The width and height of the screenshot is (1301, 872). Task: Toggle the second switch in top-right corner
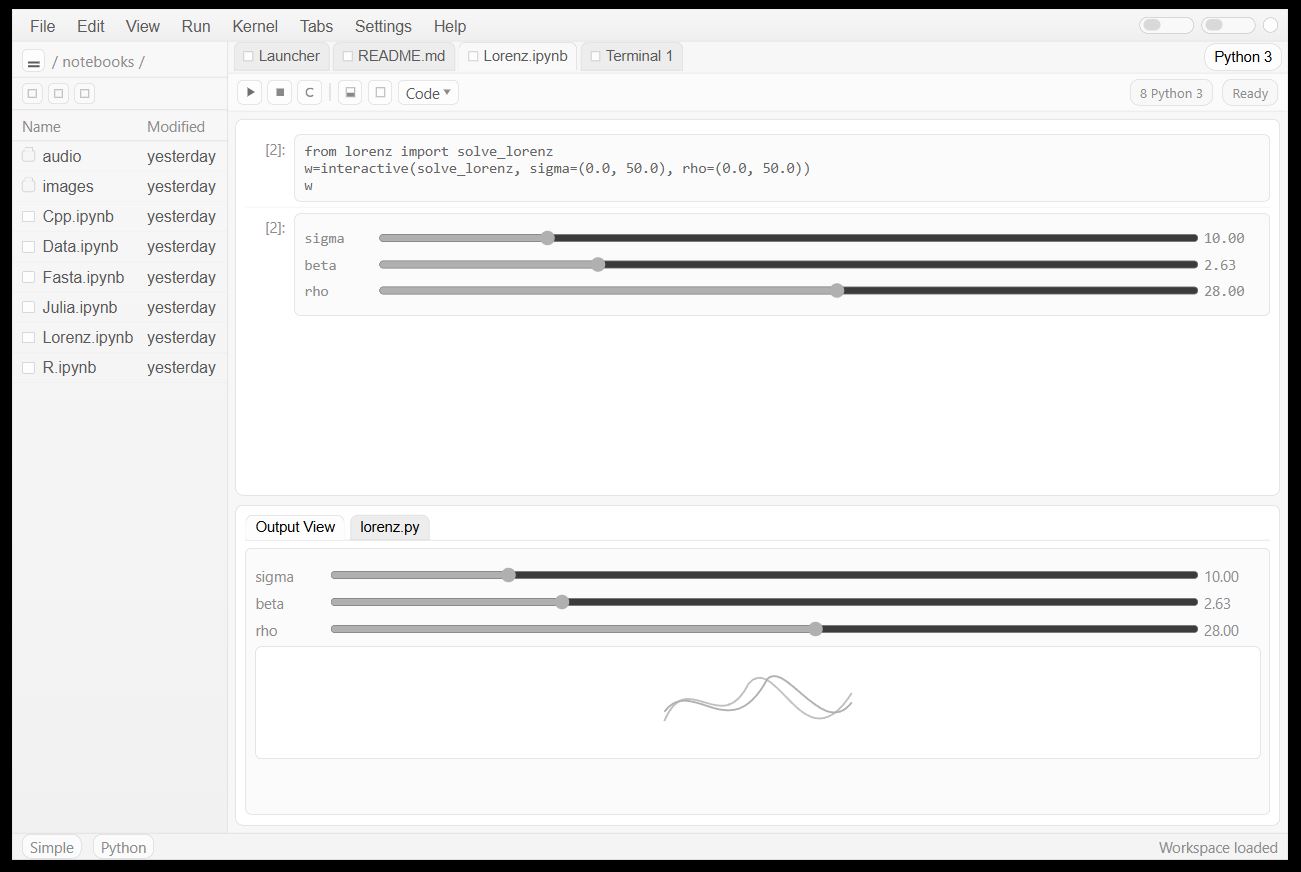click(1228, 26)
